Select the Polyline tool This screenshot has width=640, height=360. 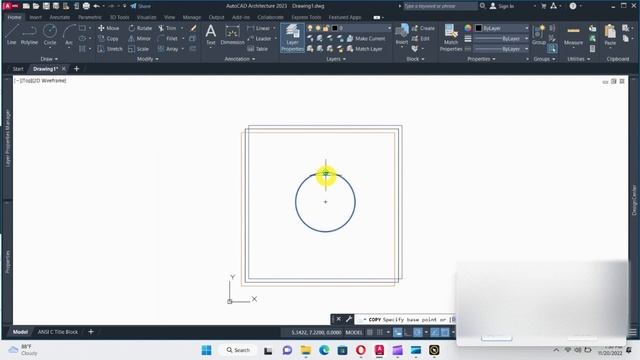point(29,34)
